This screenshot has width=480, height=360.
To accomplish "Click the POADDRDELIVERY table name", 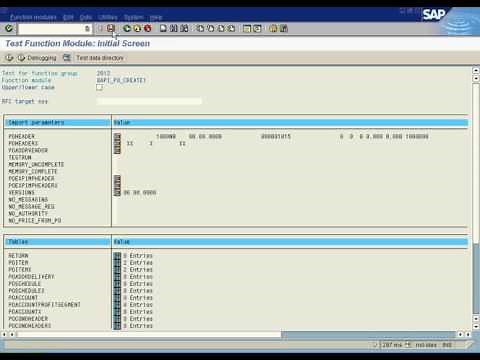I will (x=31, y=277).
